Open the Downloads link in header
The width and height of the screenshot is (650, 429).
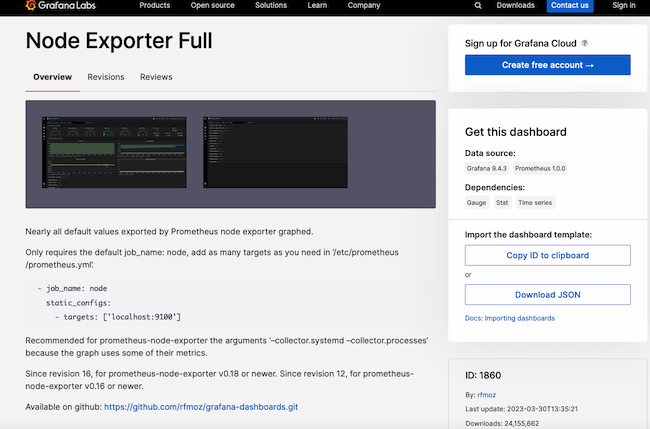[x=515, y=6]
